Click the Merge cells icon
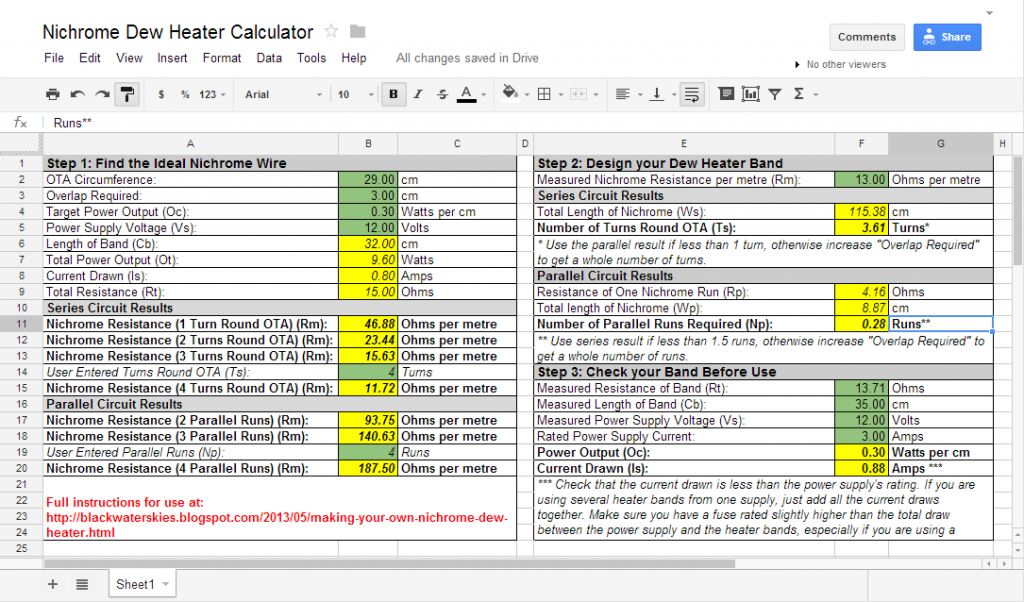This screenshot has width=1024, height=602. (x=579, y=95)
